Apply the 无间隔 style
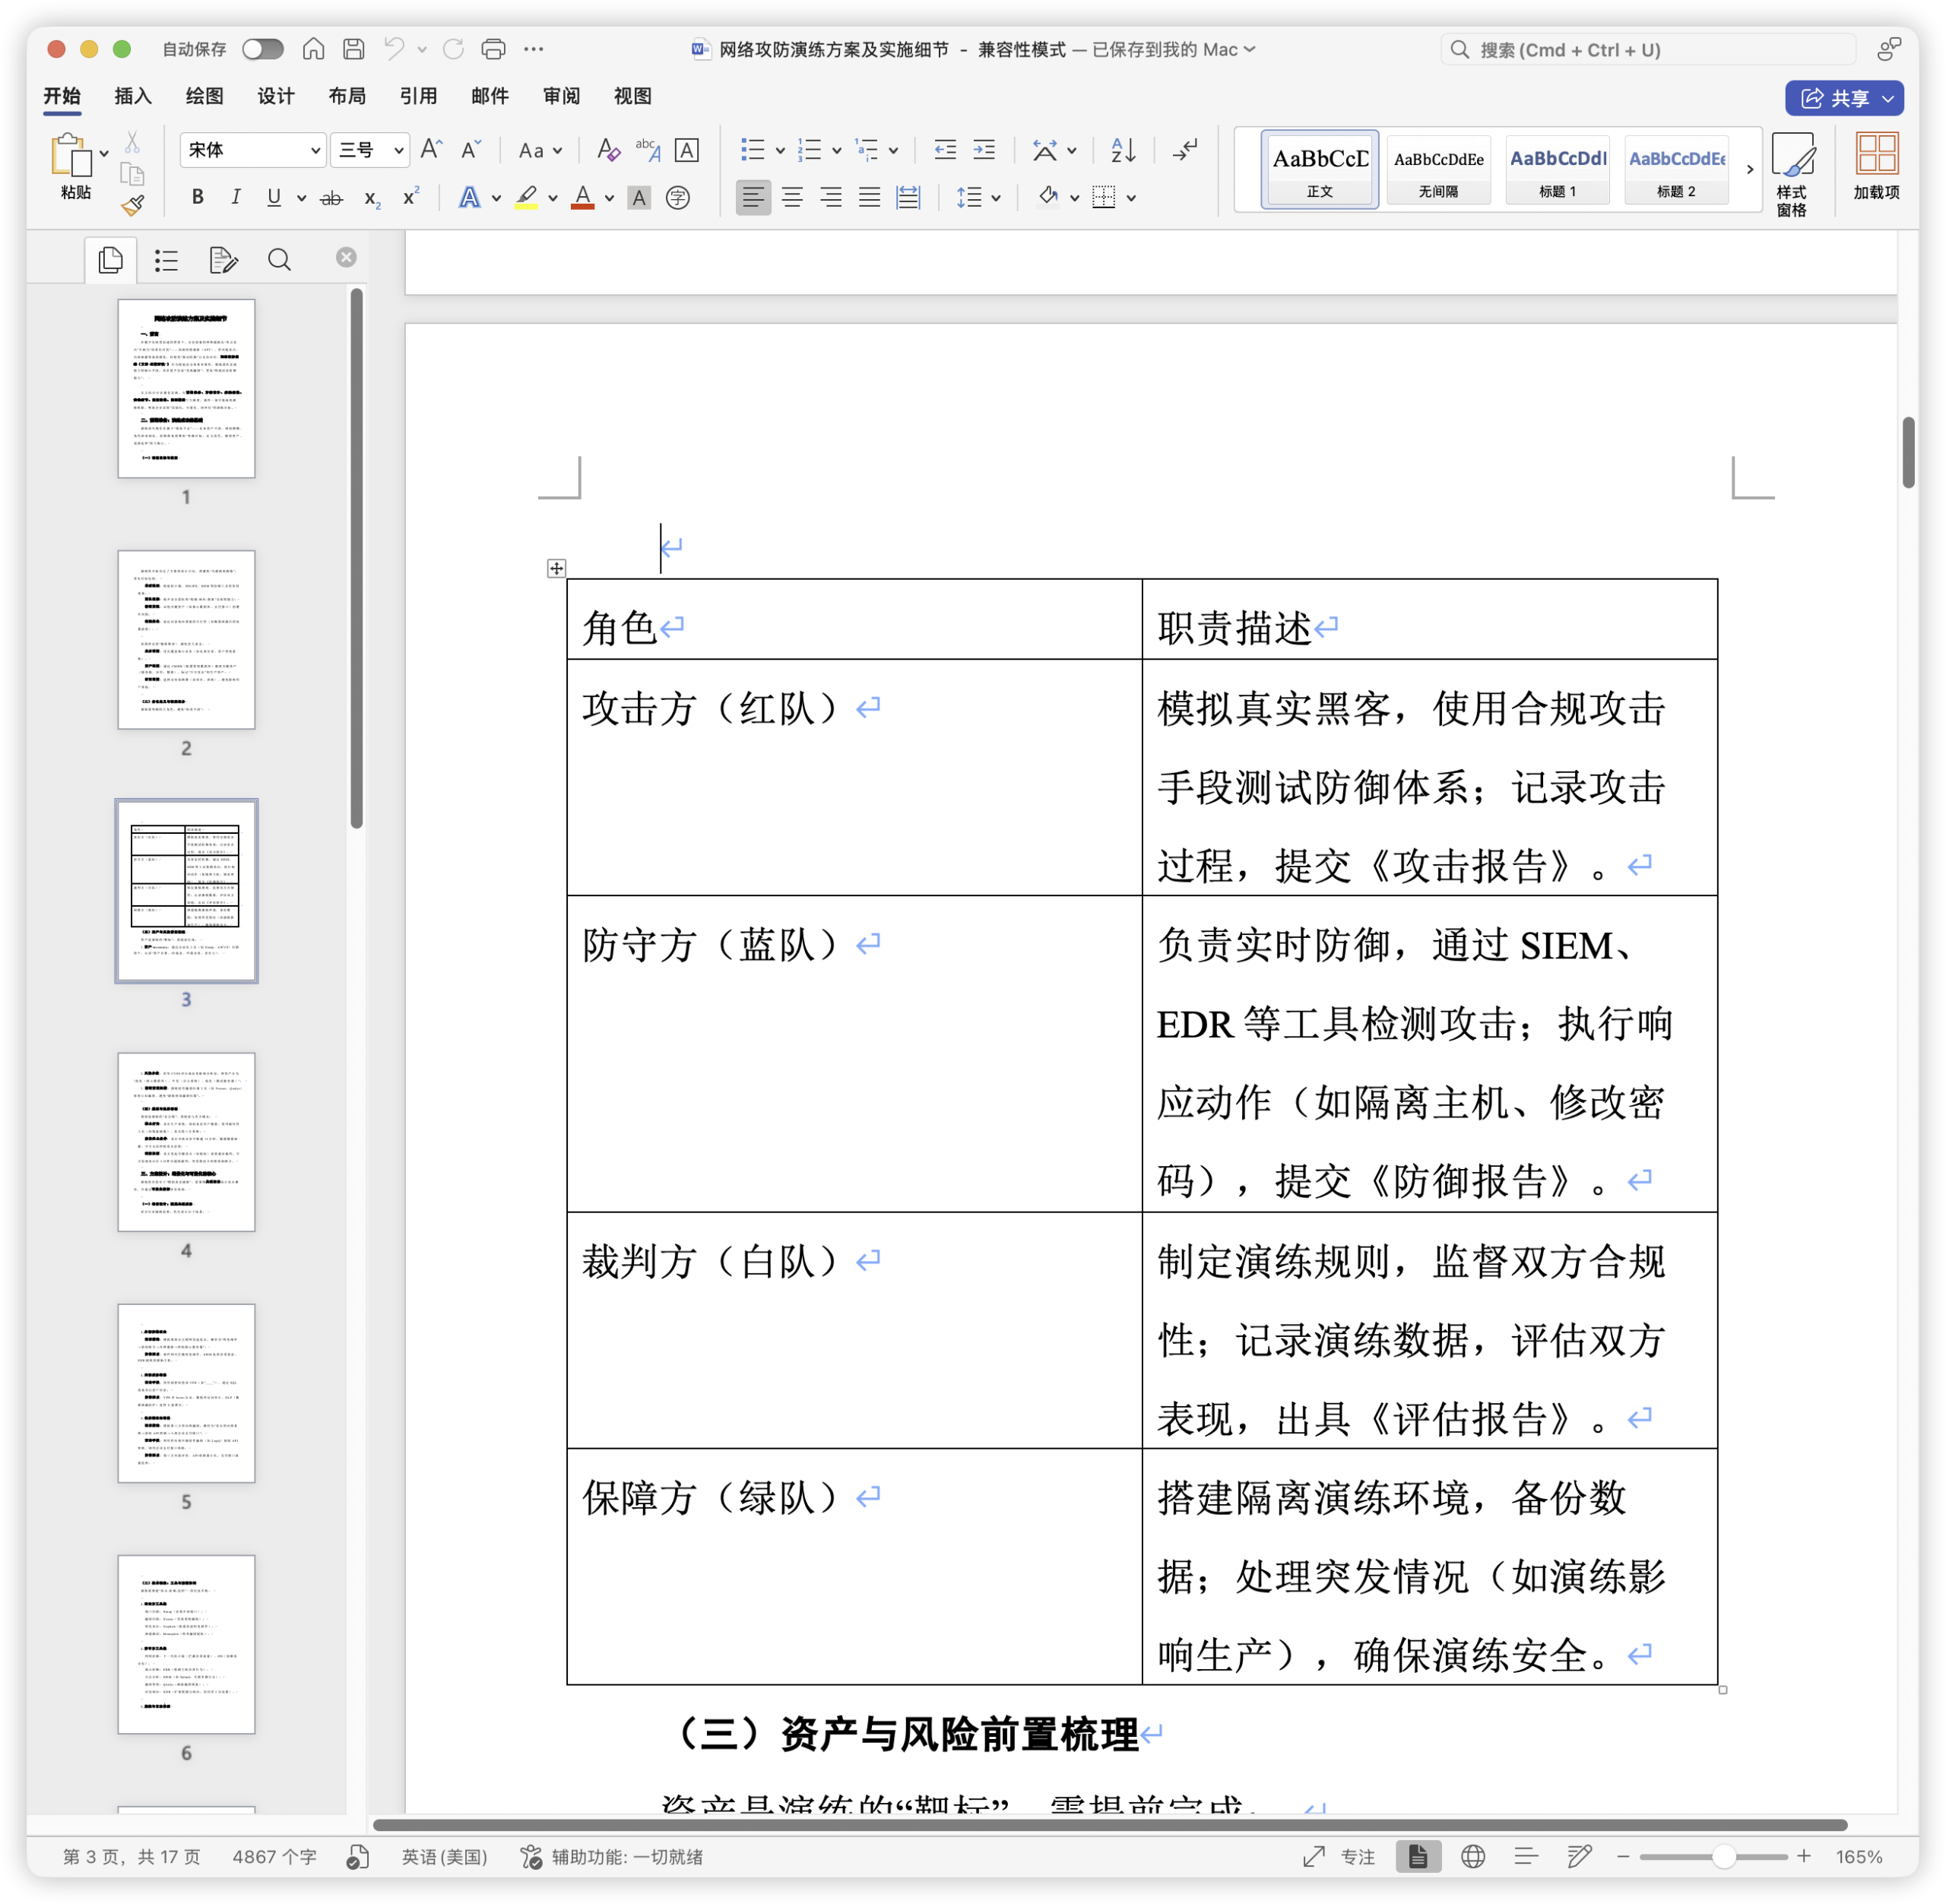 click(1439, 169)
